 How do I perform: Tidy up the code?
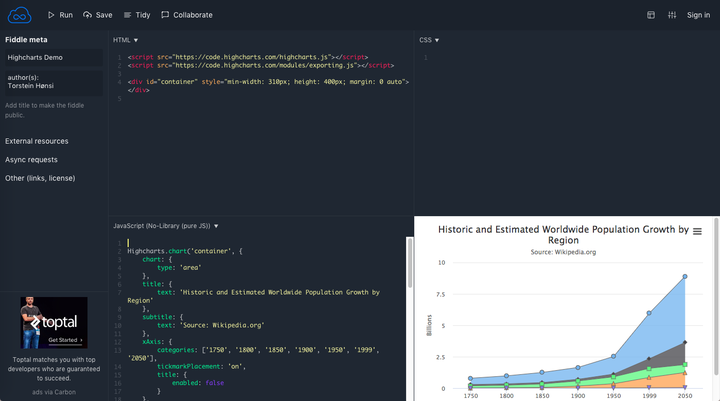(137, 15)
